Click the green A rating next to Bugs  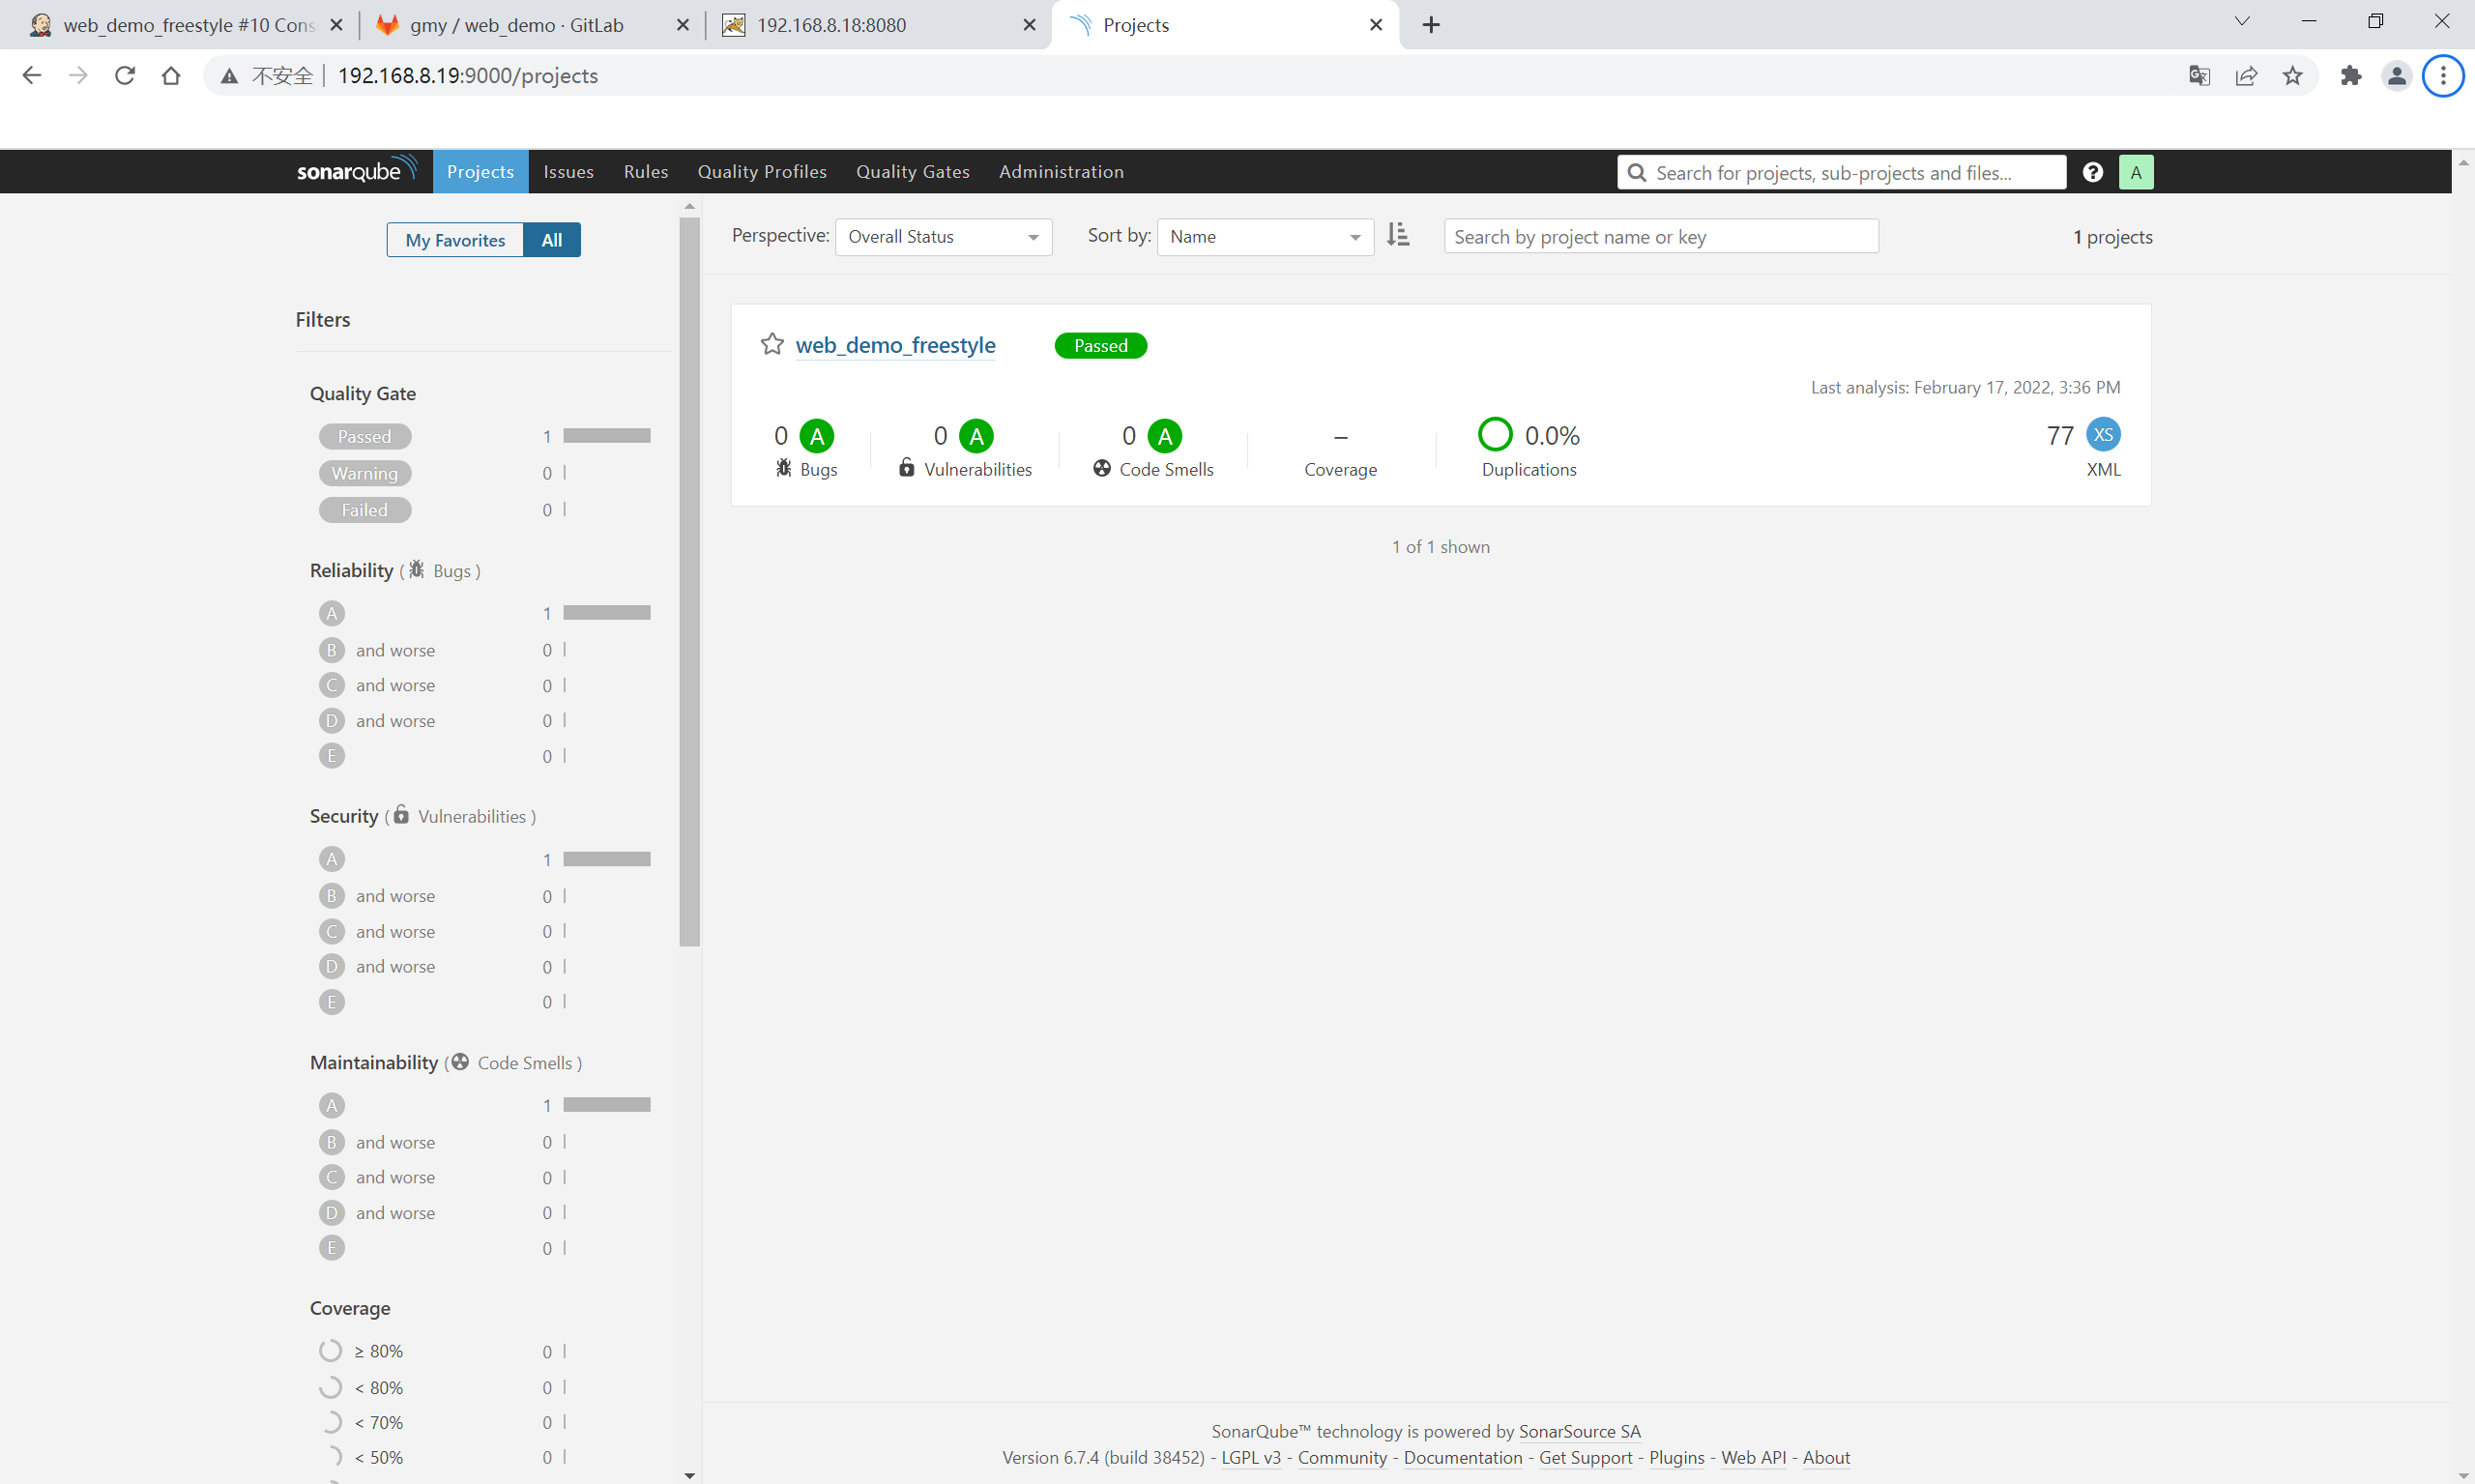[817, 436]
